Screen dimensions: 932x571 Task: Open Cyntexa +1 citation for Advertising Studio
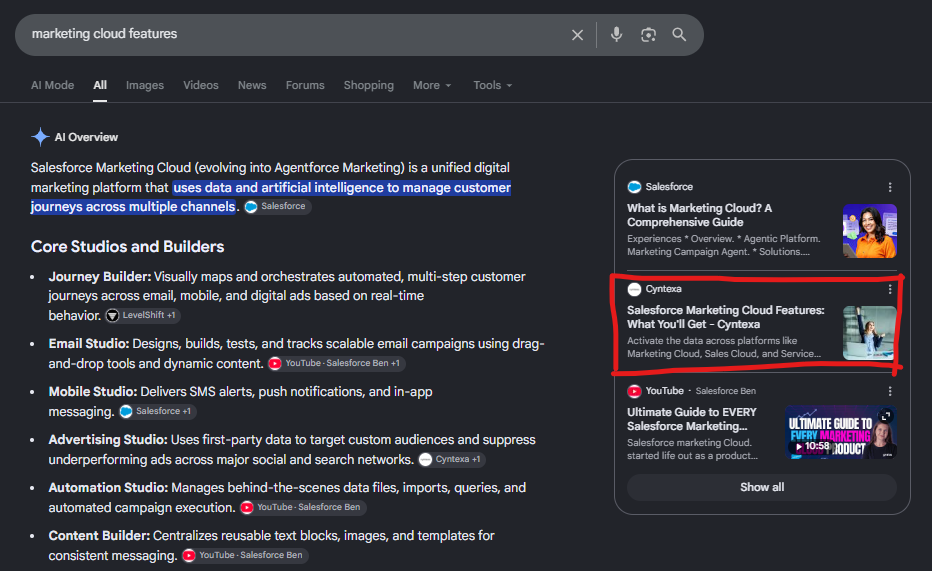[451, 459]
